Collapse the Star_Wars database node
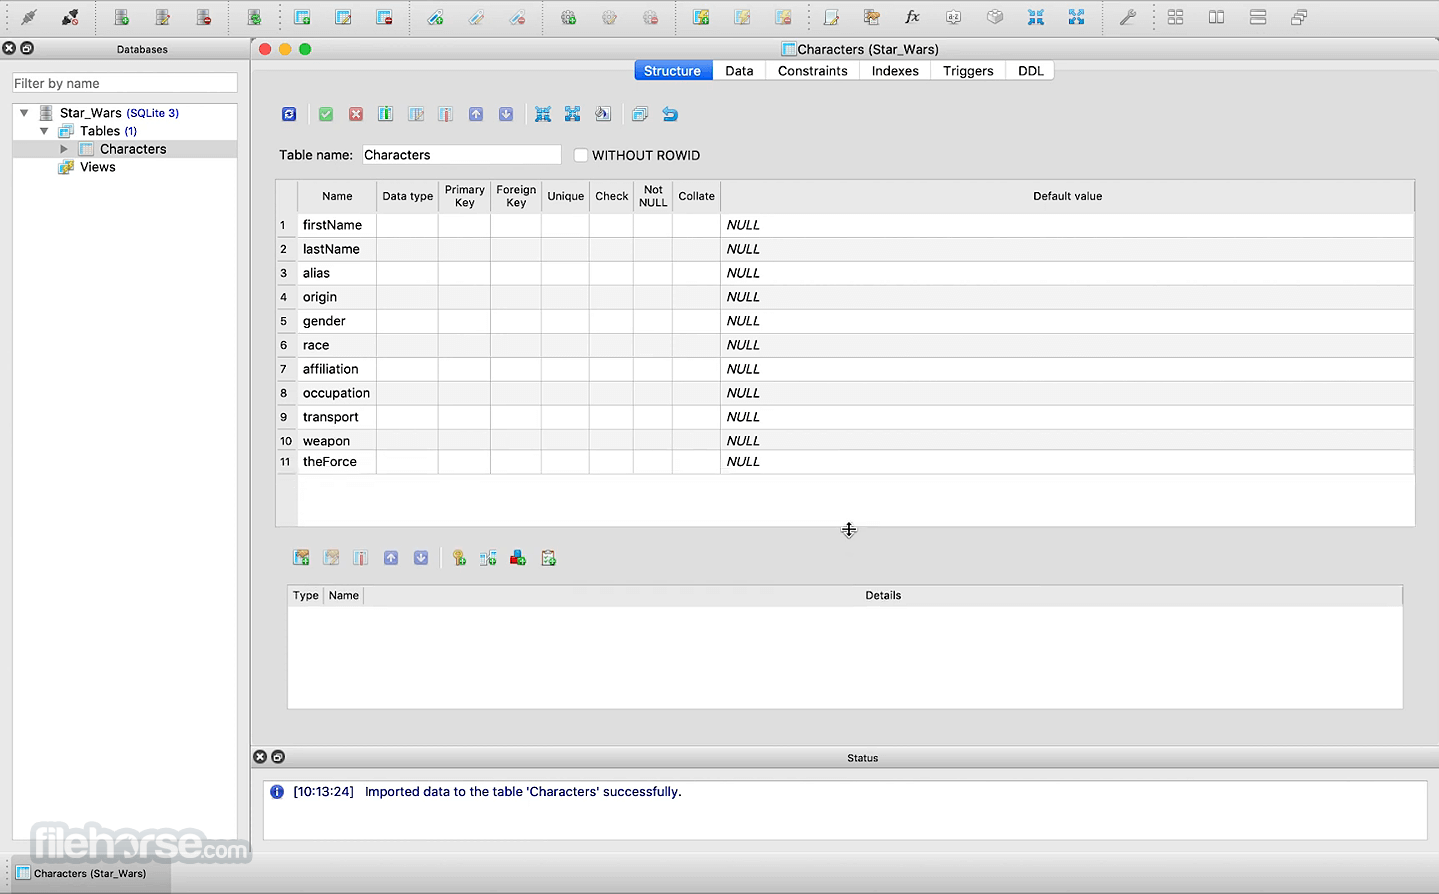1439x894 pixels. pyautogui.click(x=24, y=113)
